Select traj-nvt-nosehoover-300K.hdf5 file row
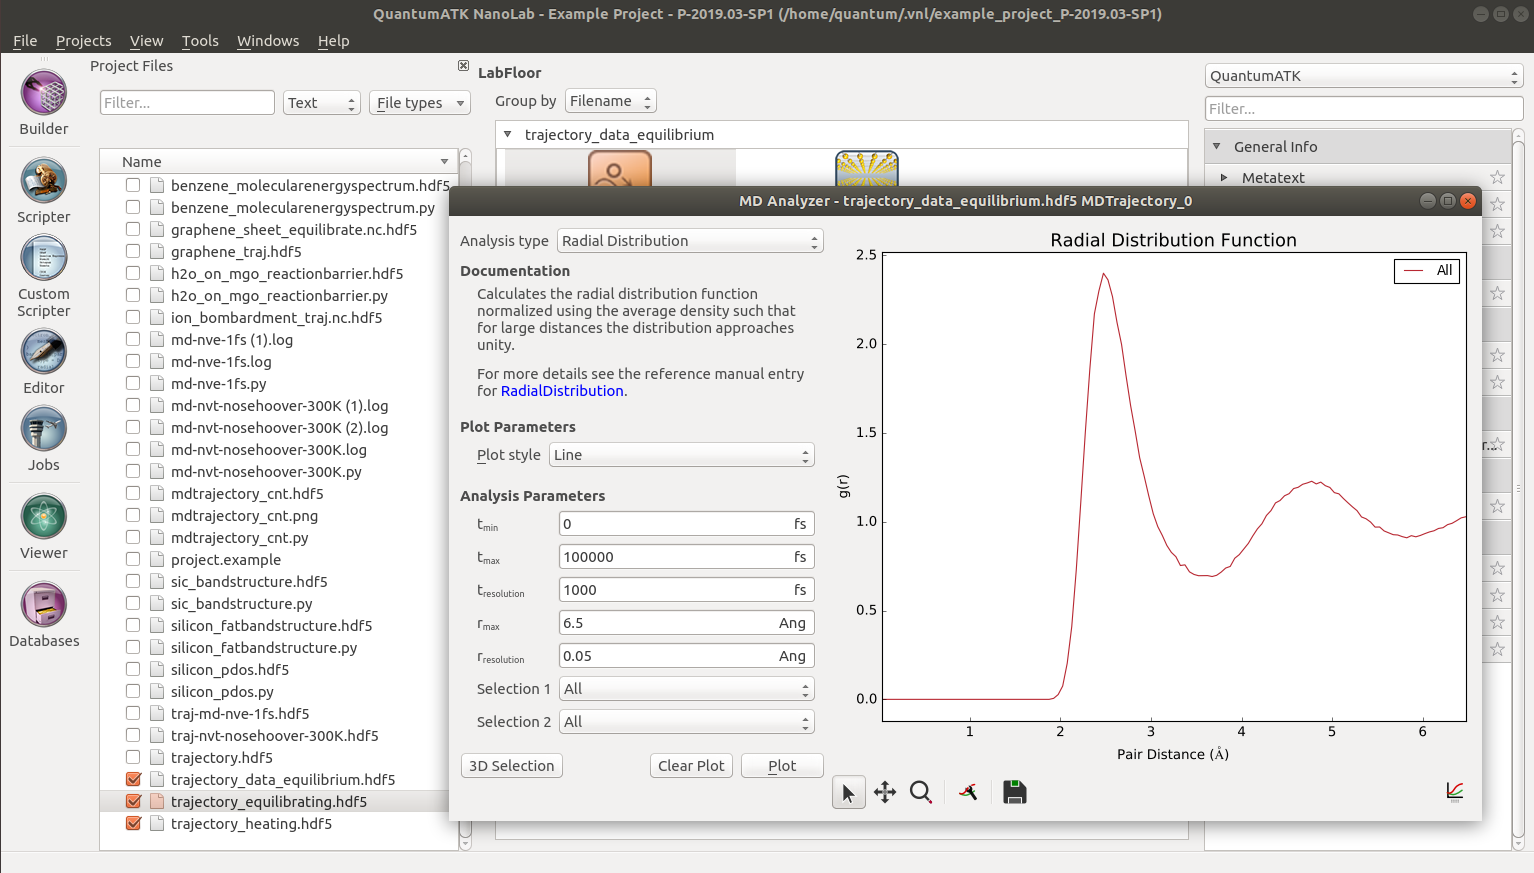The height and width of the screenshot is (873, 1534). [279, 735]
